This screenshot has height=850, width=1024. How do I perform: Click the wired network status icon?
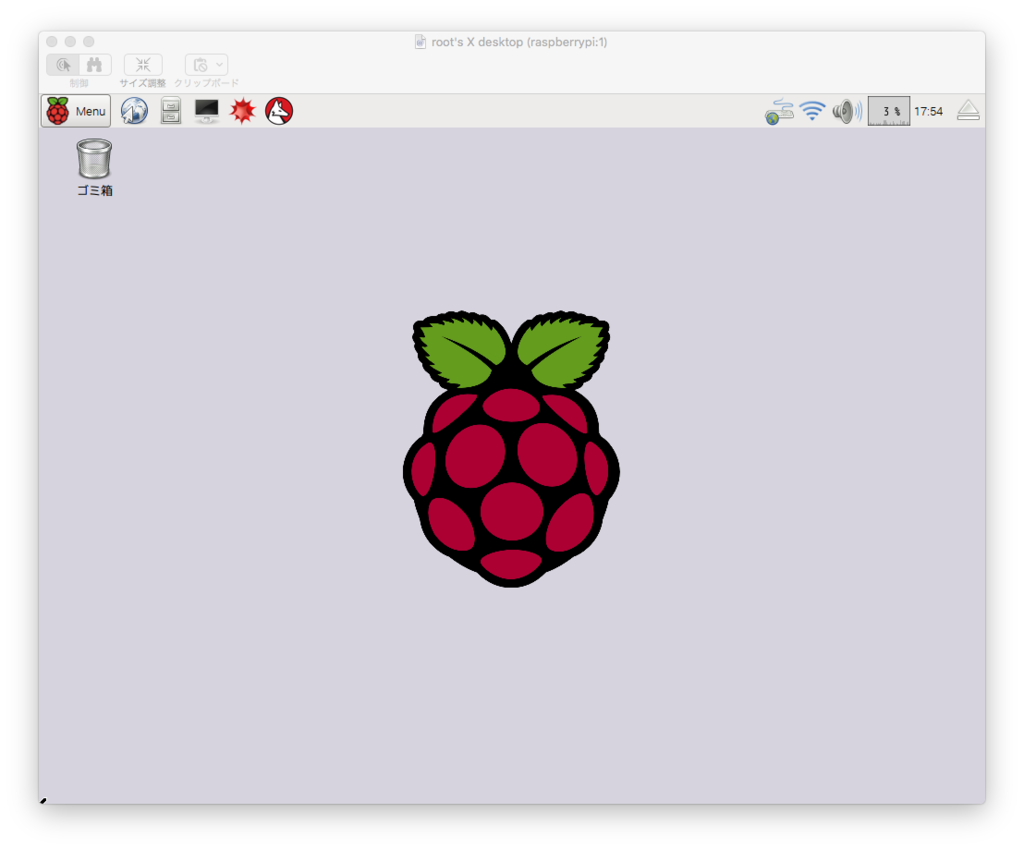[779, 112]
